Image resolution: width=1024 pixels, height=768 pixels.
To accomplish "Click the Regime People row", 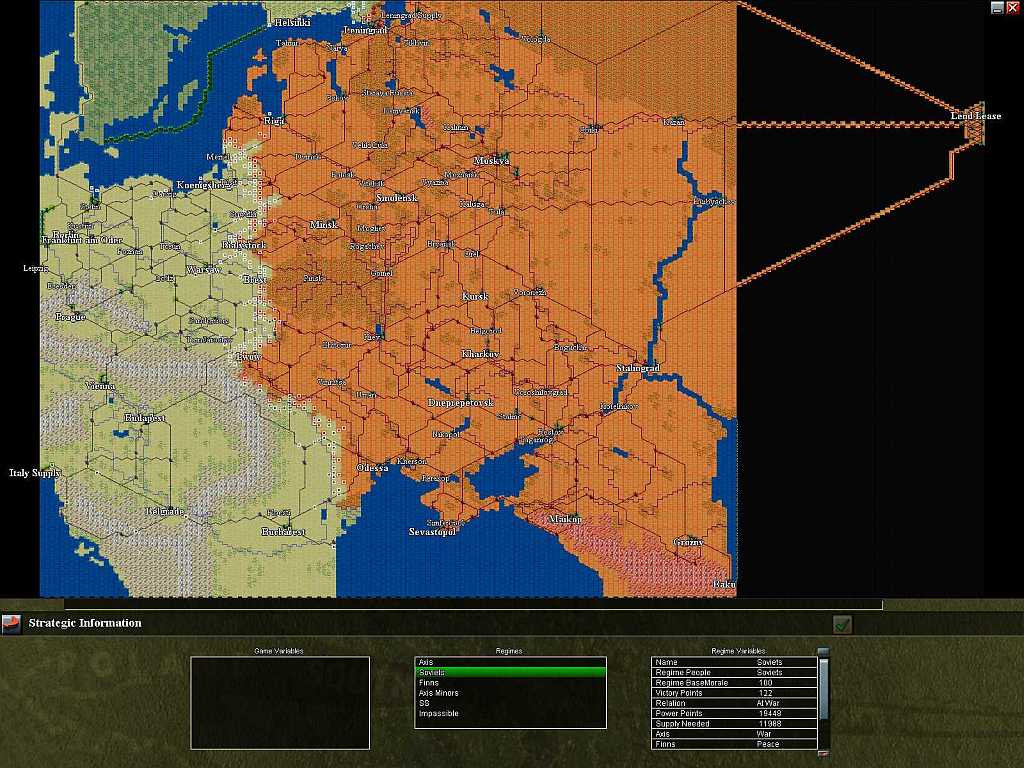I will [x=734, y=672].
